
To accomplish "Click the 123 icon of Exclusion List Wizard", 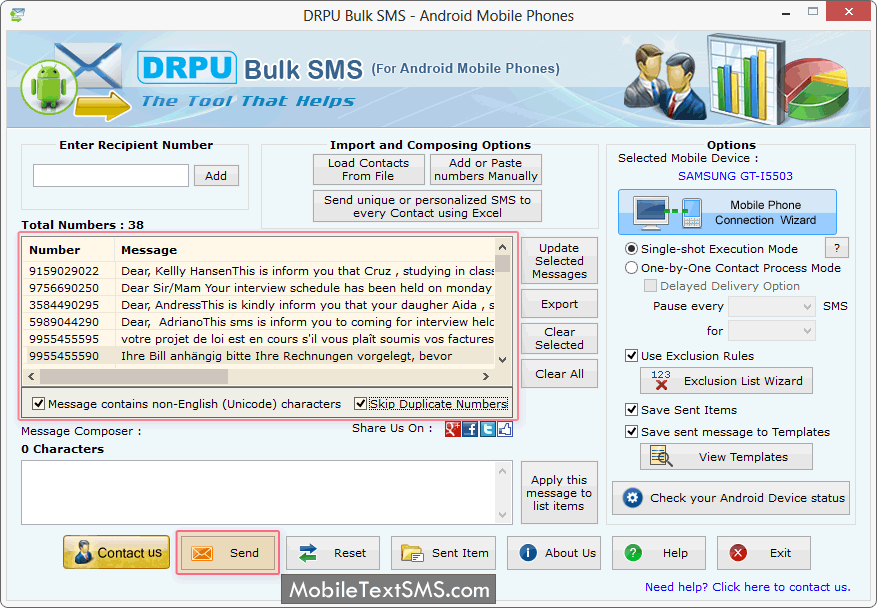I will coord(661,380).
